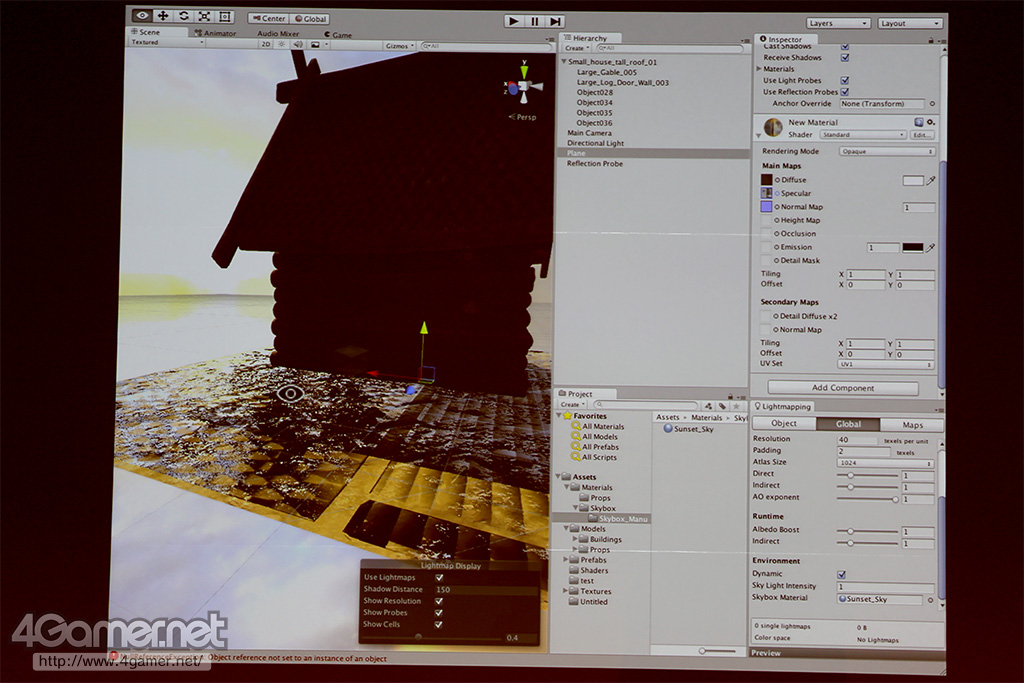Toggle Show Resolution checkbox
Screen dimensions: 1024x683
pos(439,601)
